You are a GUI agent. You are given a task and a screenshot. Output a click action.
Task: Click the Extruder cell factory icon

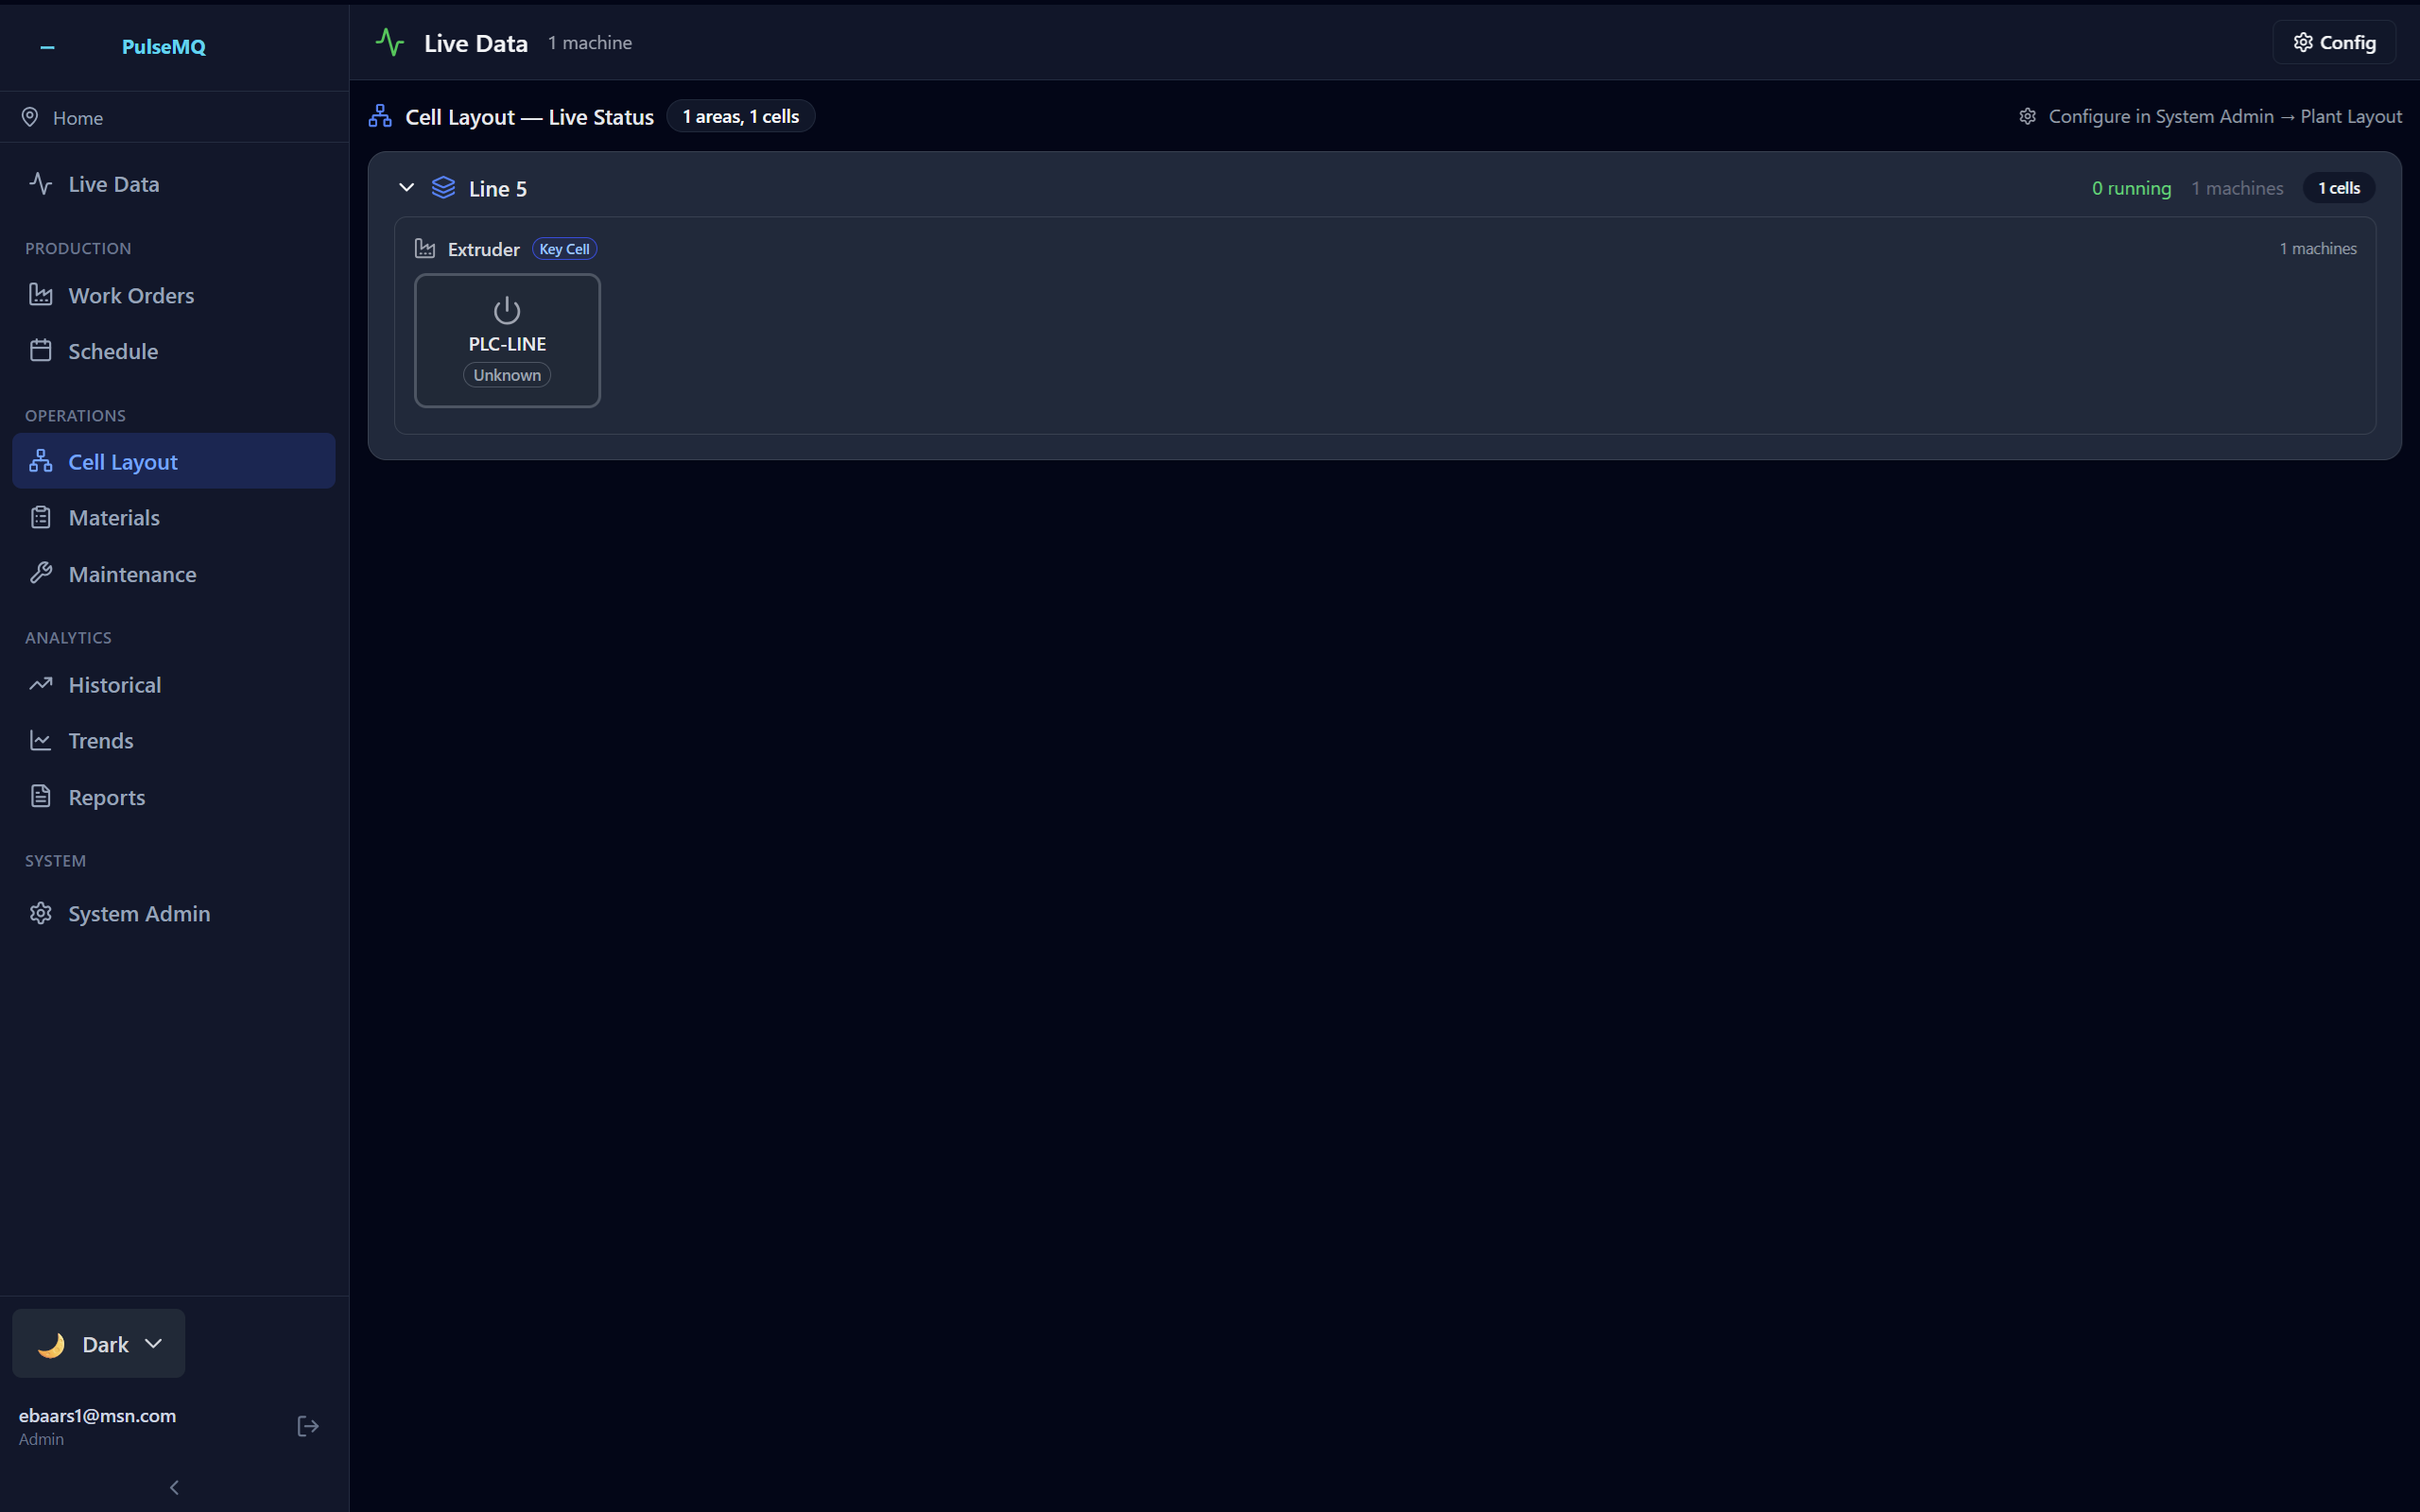pyautogui.click(x=425, y=248)
